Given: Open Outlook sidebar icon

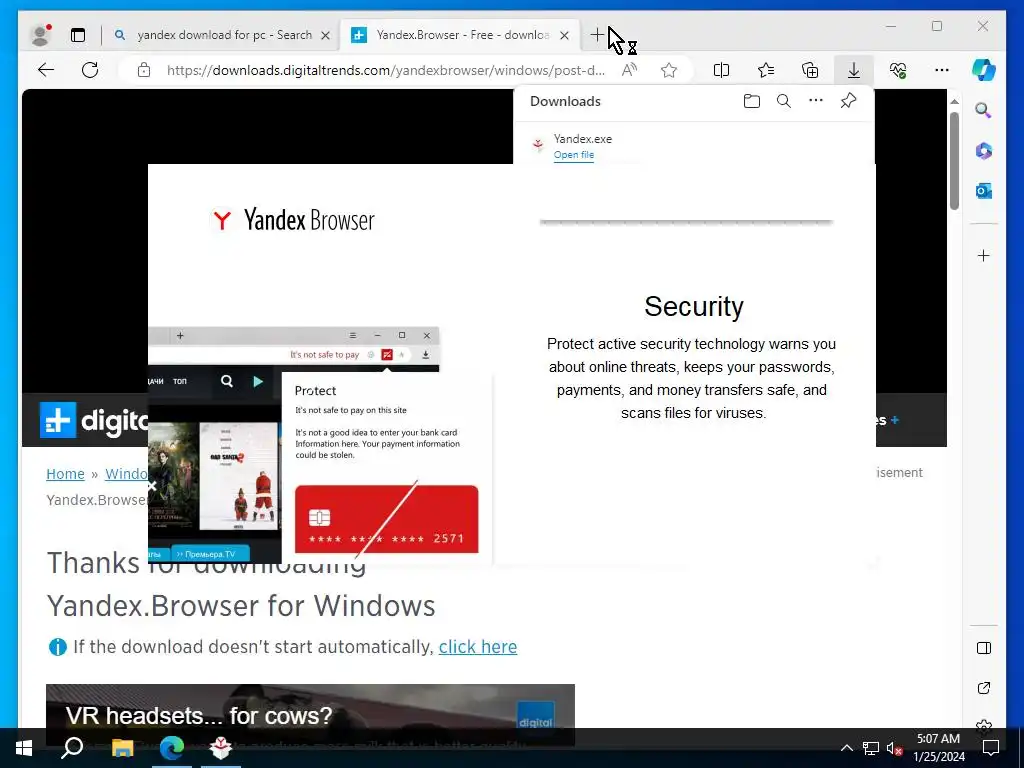Looking at the screenshot, I should point(984,191).
